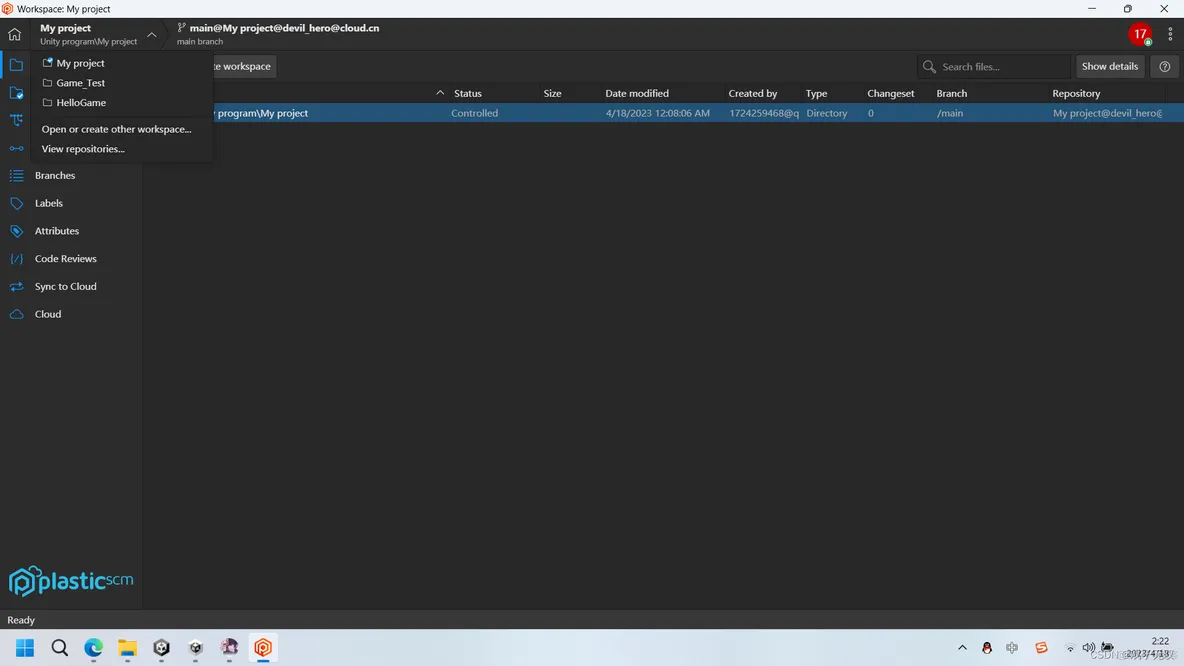Select the program\My project row

663,113
